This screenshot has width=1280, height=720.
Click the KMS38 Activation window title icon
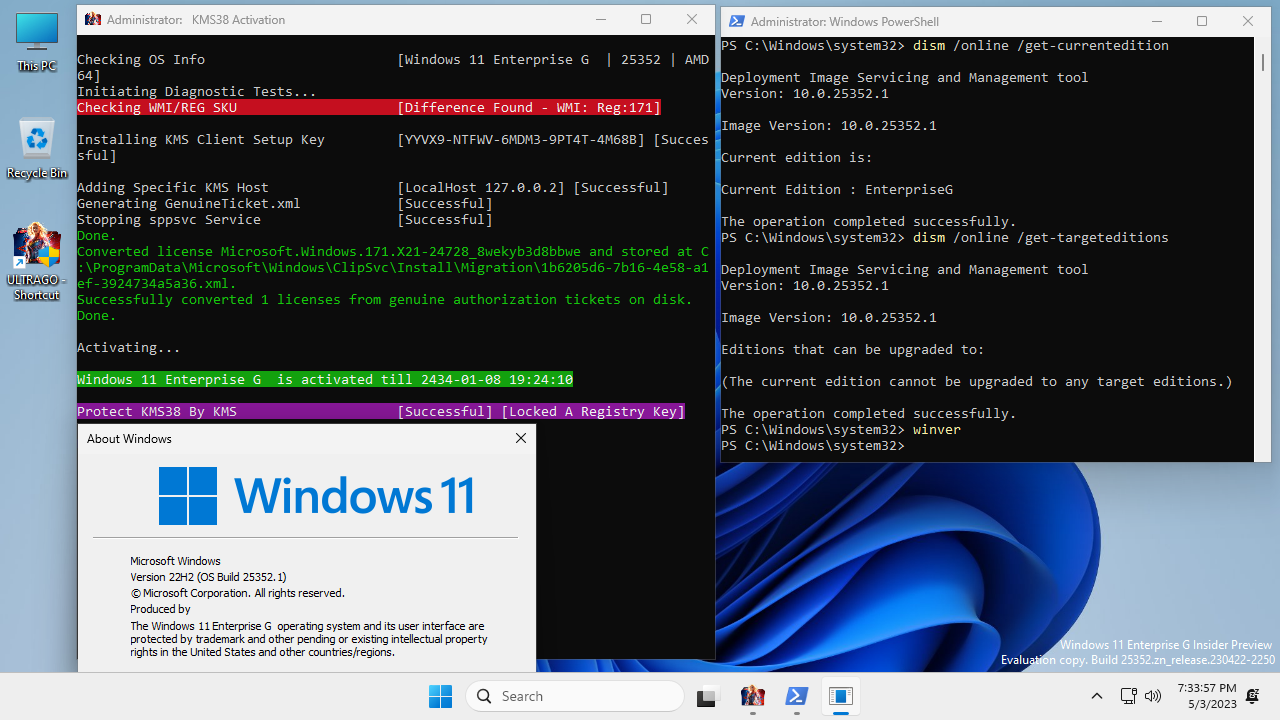(x=92, y=19)
